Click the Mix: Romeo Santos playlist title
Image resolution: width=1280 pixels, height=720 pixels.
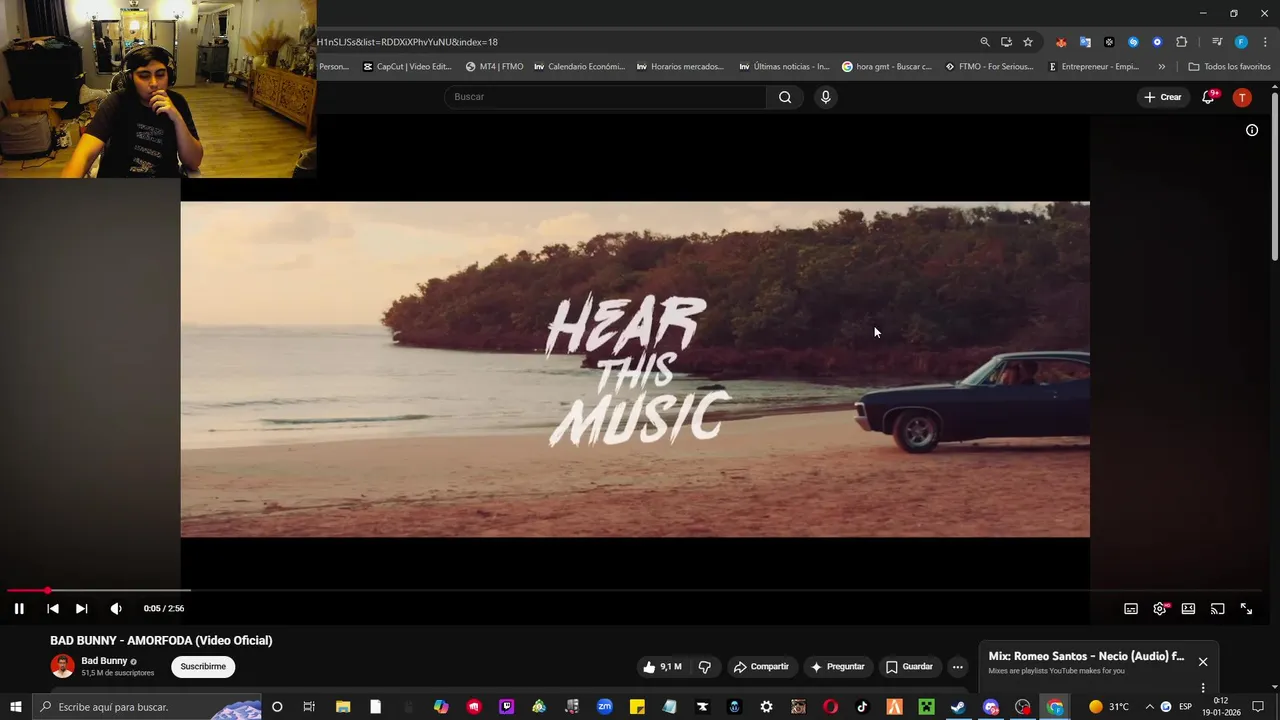click(1086, 657)
